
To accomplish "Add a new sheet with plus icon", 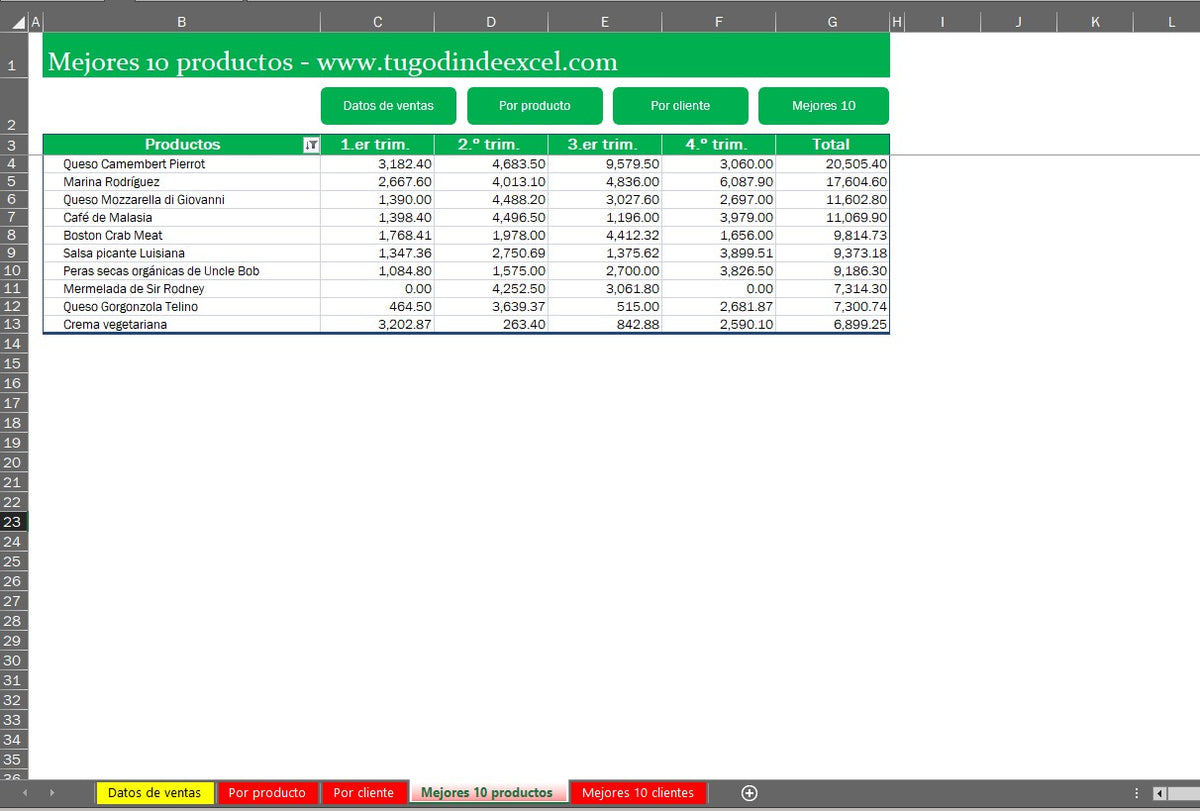I will [749, 793].
